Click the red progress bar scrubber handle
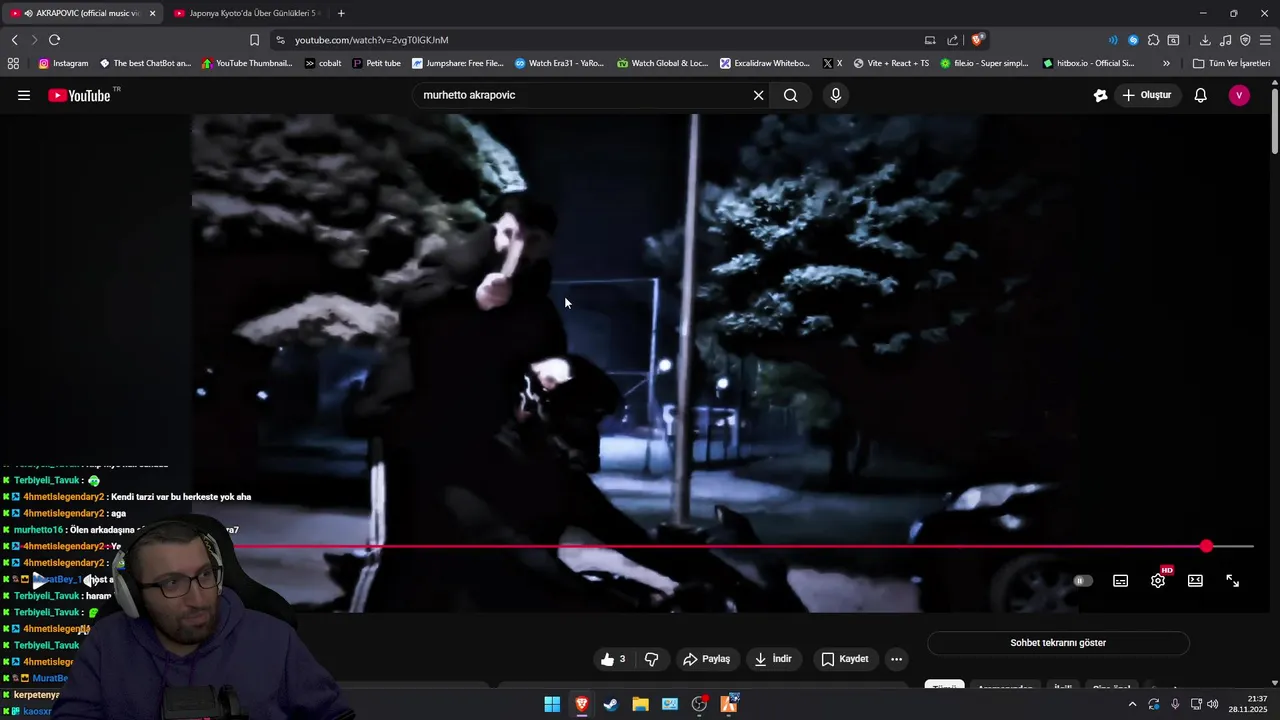 [1206, 546]
